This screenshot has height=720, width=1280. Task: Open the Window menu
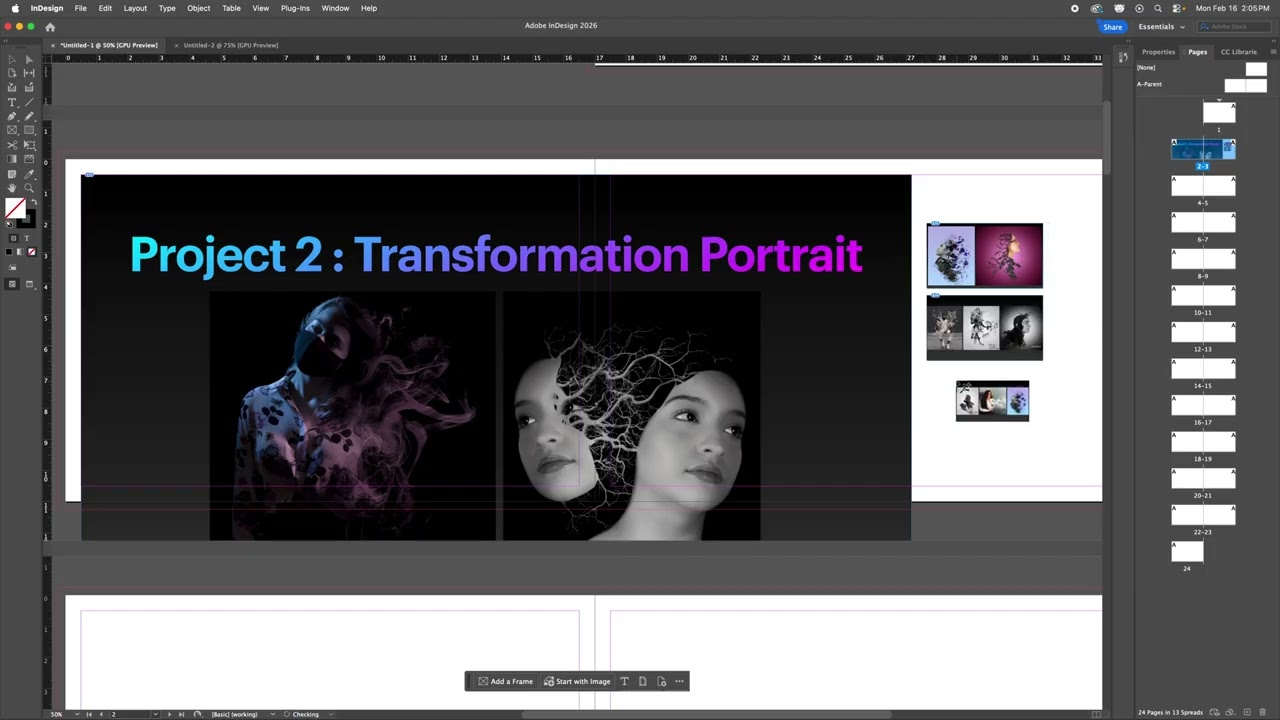335,8
